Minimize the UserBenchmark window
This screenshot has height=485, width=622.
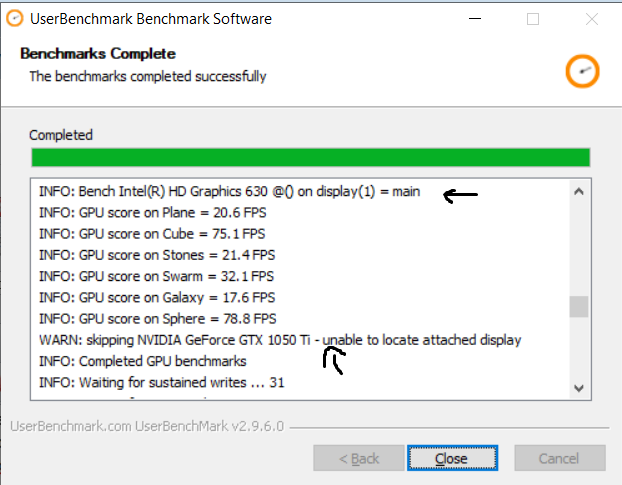pyautogui.click(x=476, y=19)
